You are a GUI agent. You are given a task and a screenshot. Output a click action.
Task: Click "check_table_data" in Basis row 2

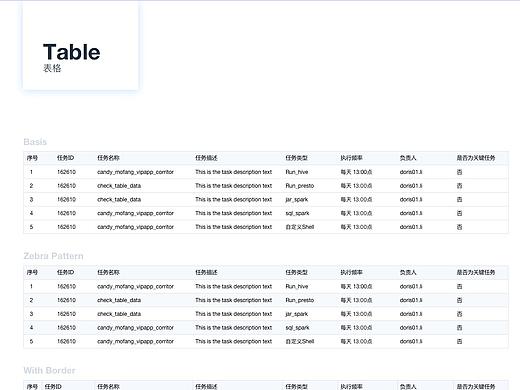tap(119, 186)
